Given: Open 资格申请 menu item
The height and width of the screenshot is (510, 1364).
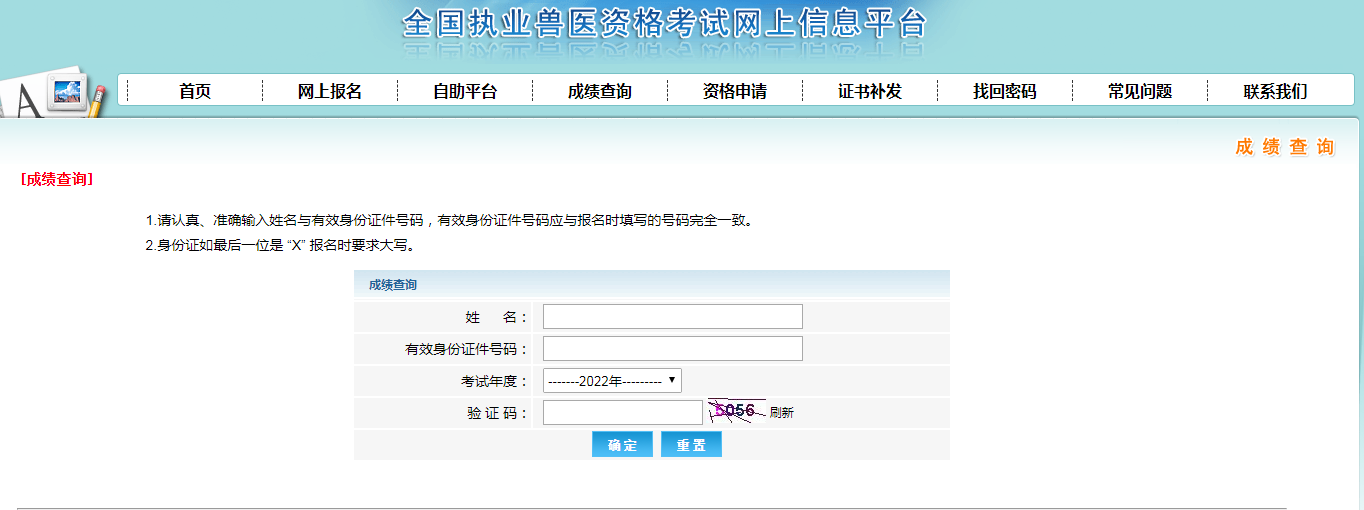Looking at the screenshot, I should [735, 91].
